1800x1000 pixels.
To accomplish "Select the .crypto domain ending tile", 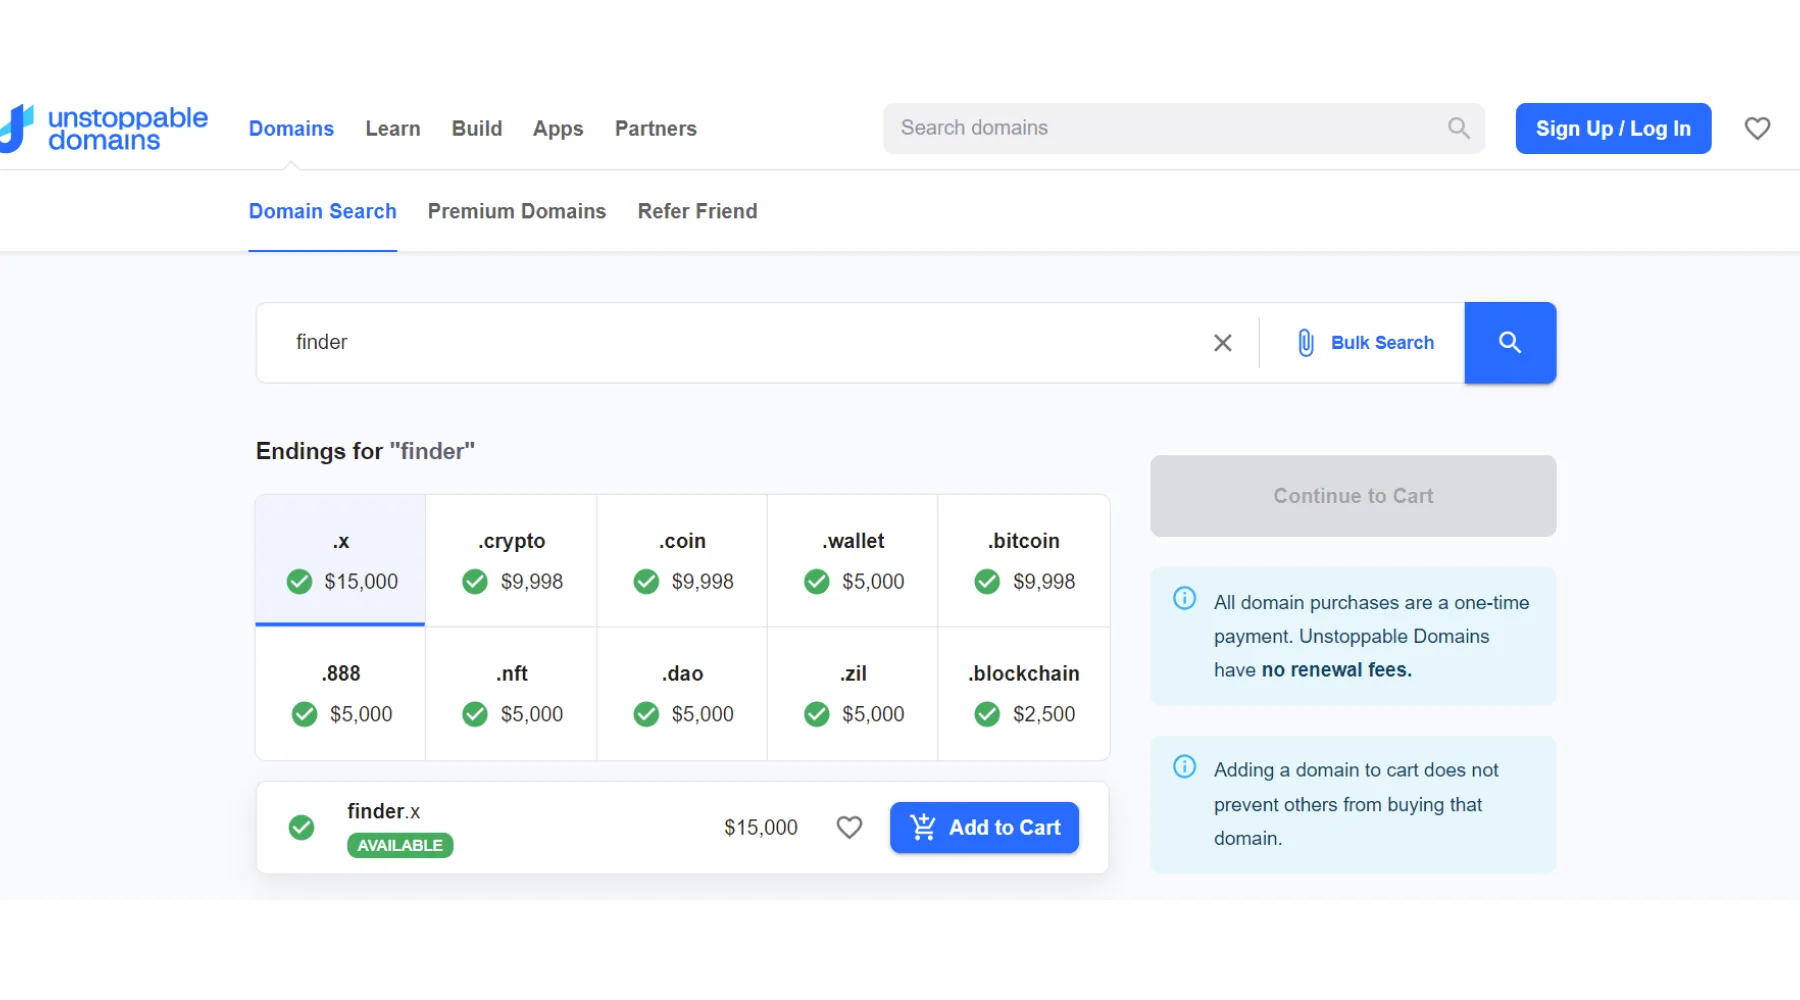I will coord(511,560).
